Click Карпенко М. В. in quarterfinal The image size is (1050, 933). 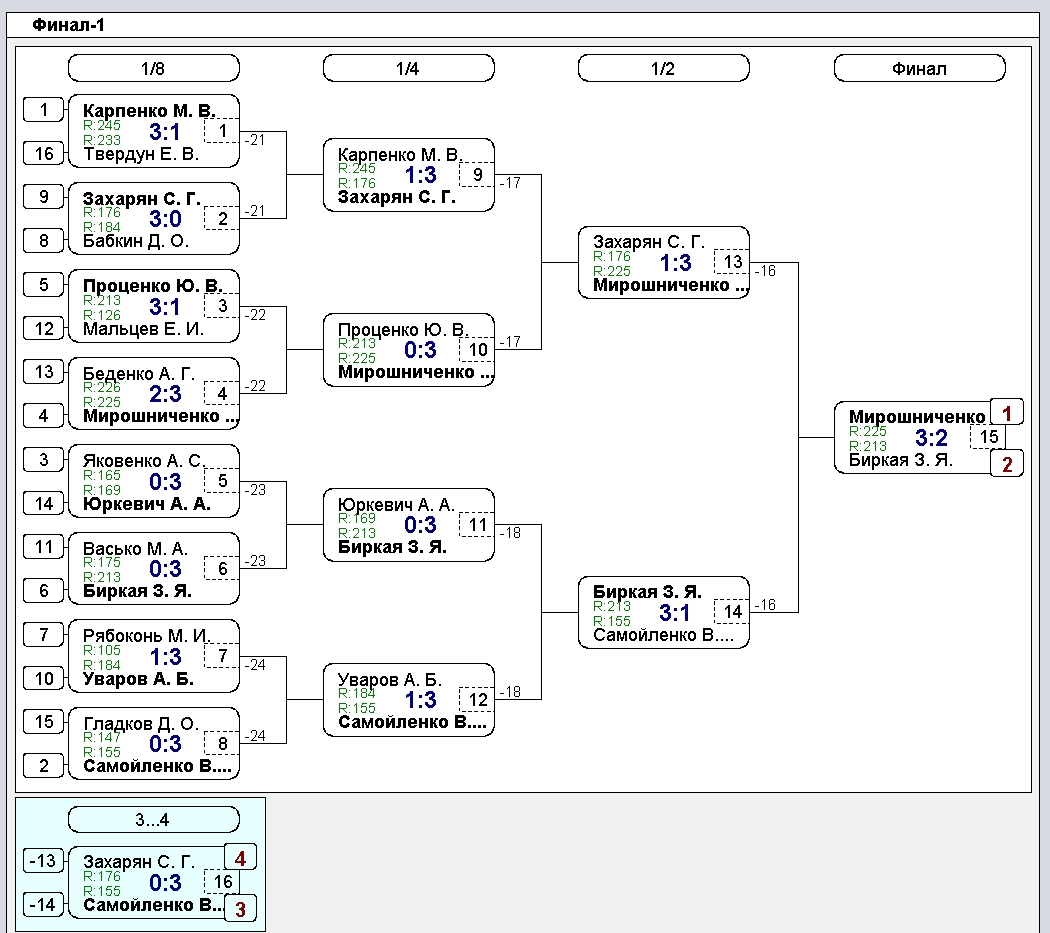[x=400, y=155]
